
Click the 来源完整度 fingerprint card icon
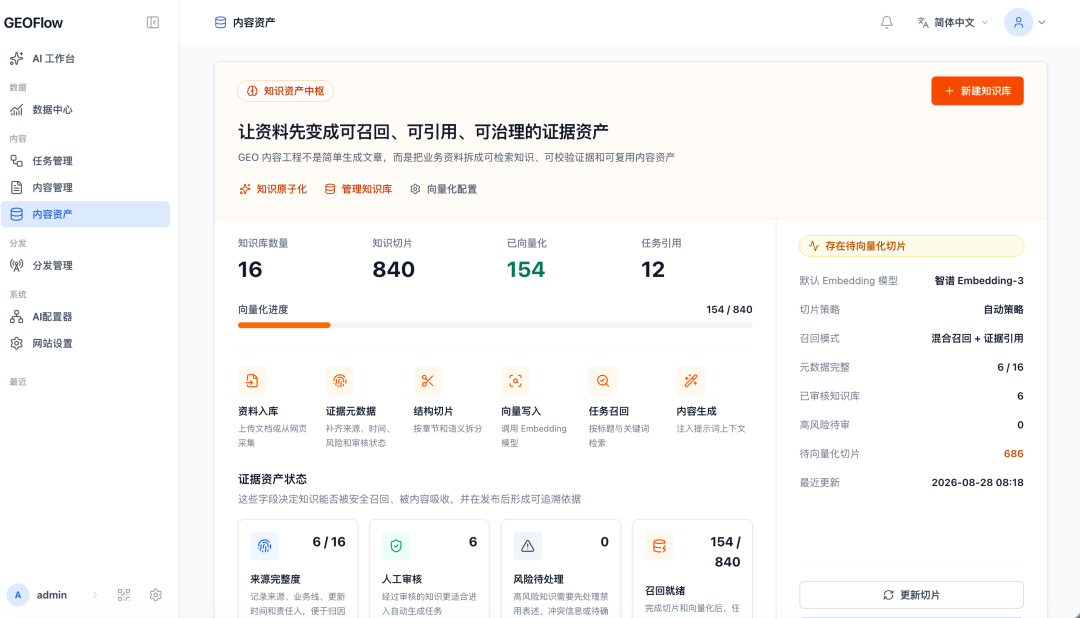click(264, 546)
